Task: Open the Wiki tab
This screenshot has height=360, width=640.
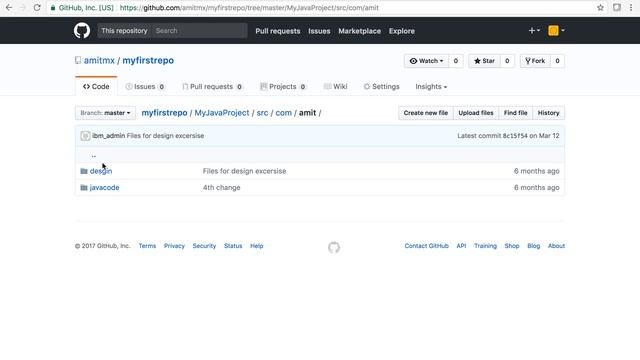Action: [x=336, y=87]
